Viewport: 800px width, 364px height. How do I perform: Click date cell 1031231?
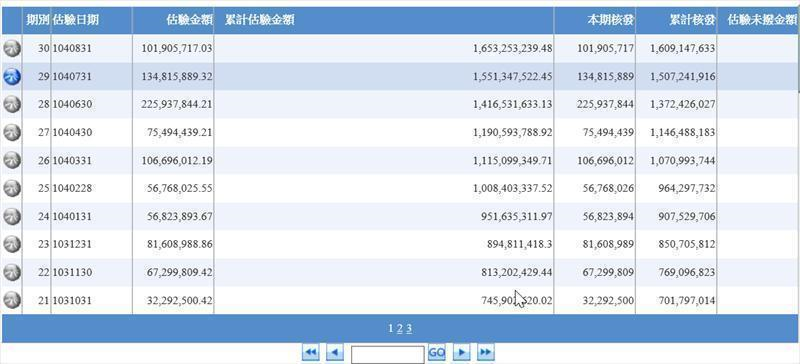72,245
